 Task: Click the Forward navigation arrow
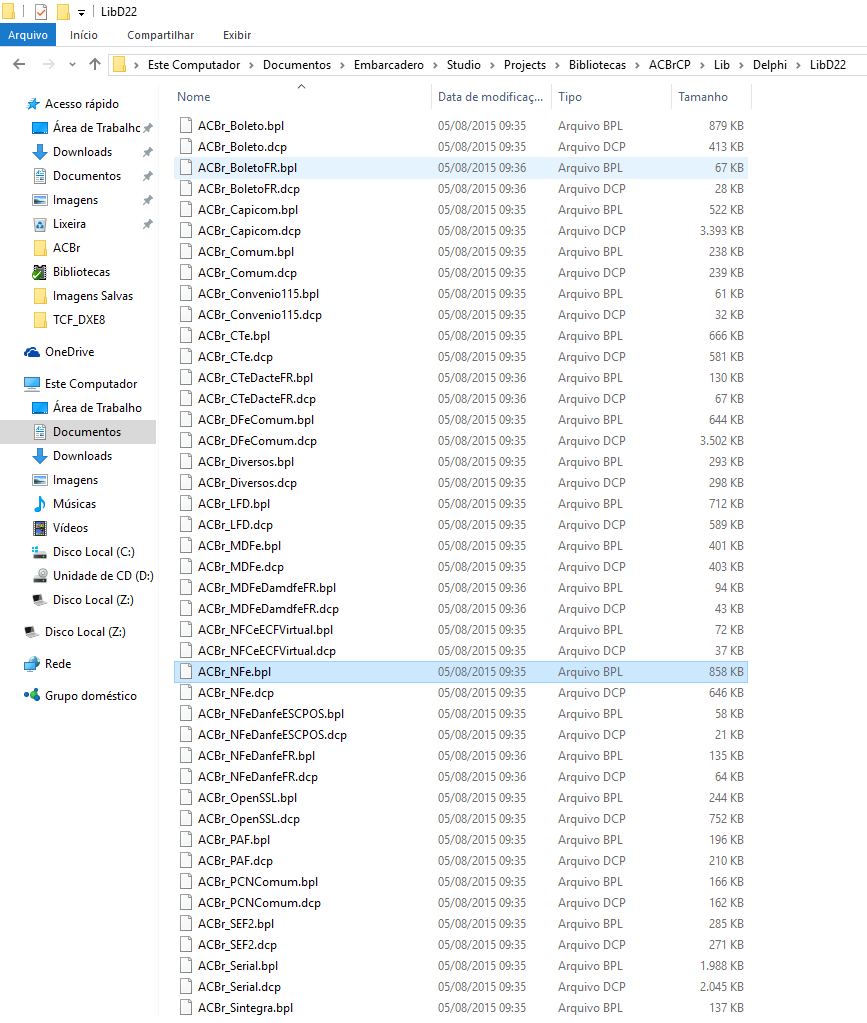point(48,64)
